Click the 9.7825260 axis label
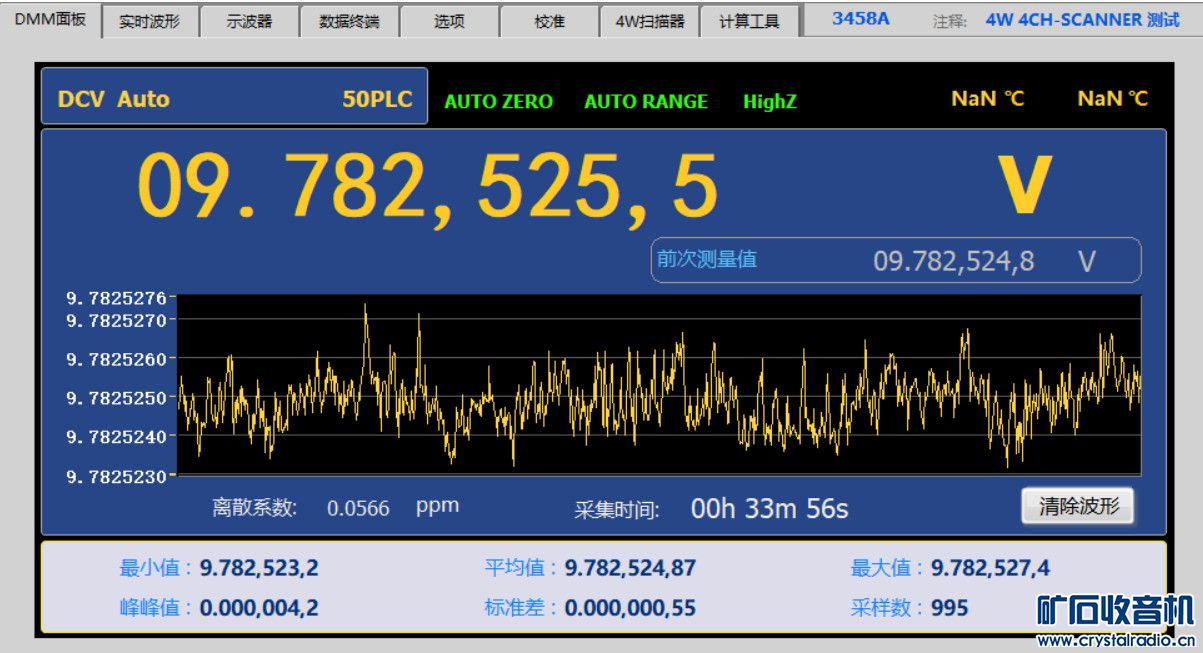The image size is (1203, 653). click(x=116, y=360)
